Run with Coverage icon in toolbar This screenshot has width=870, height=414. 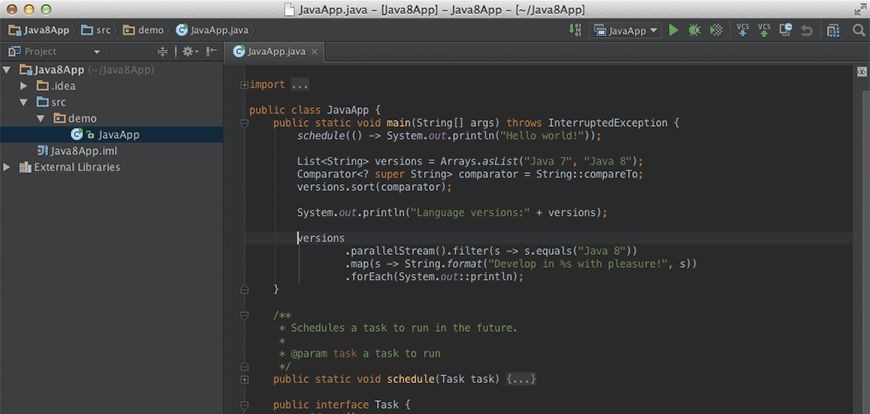point(716,30)
